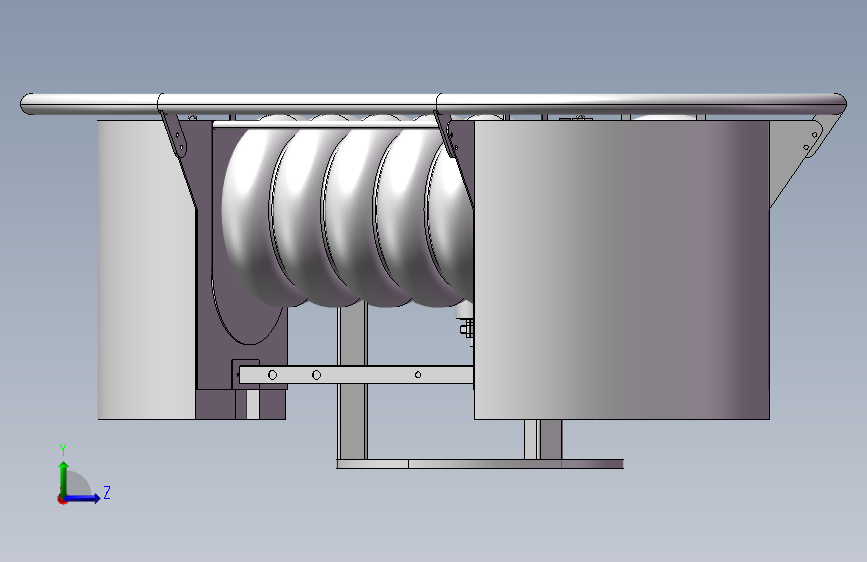
Task: Click the red X axis origin dot
Action: (62, 499)
